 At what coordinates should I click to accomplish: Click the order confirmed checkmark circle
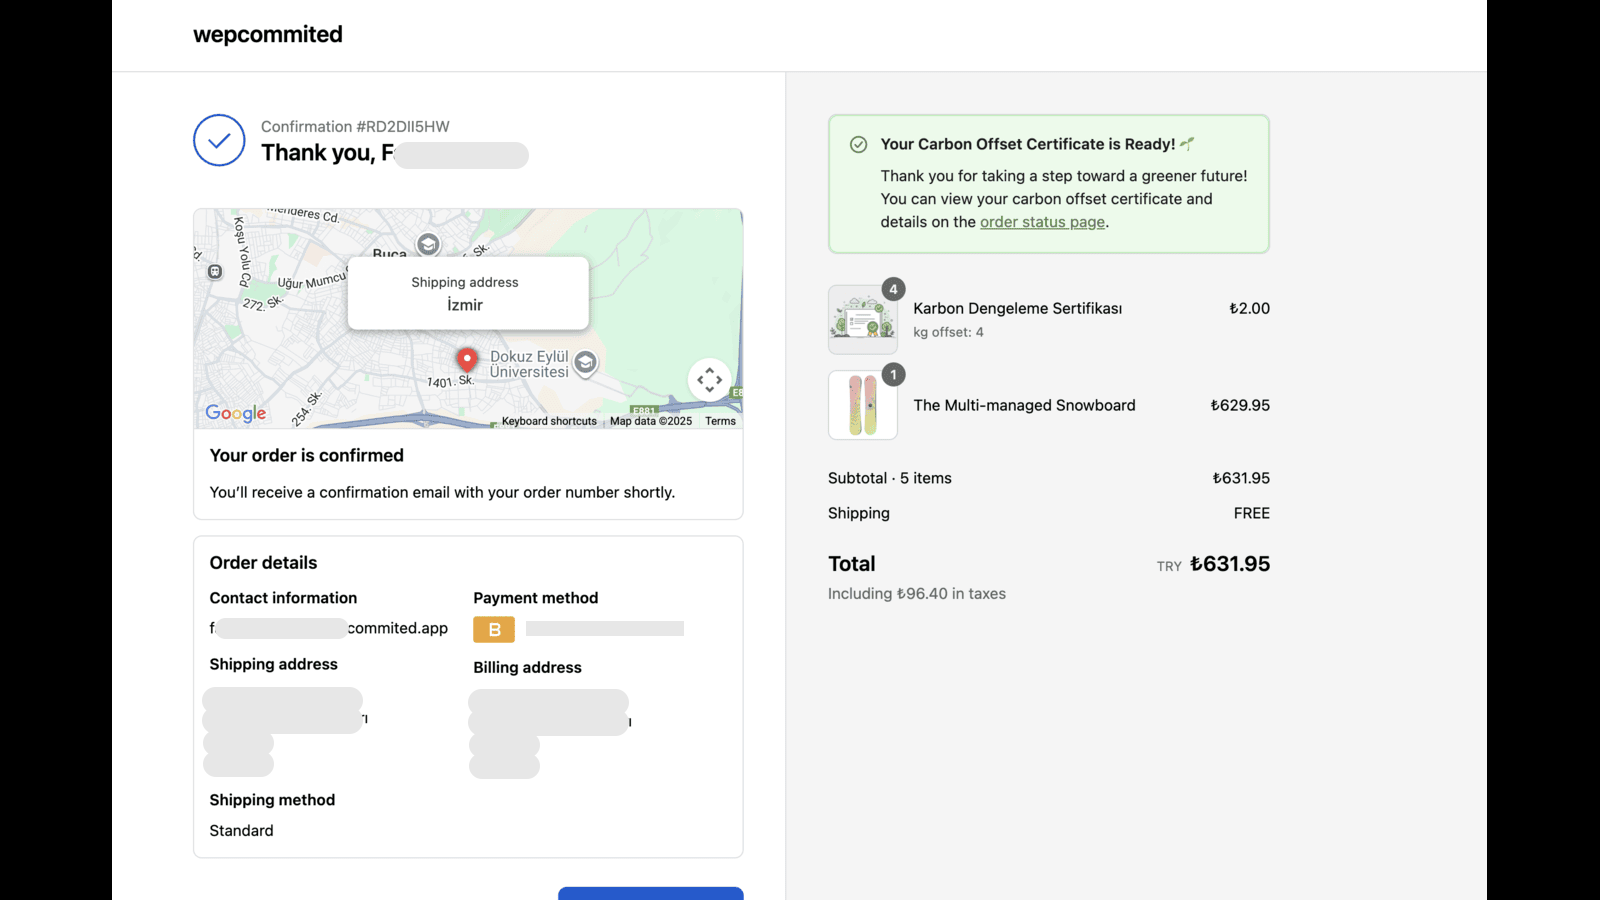click(x=219, y=140)
